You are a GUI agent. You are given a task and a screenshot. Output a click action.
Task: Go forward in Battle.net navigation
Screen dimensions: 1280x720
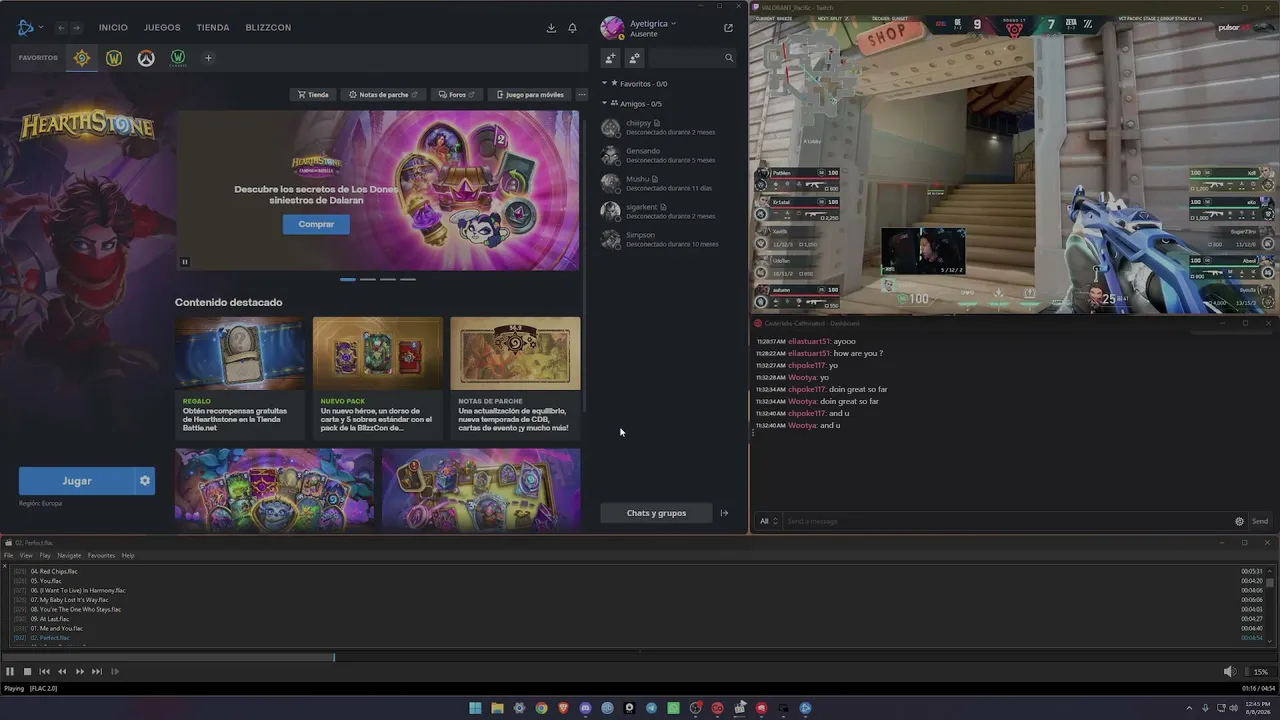click(76, 28)
